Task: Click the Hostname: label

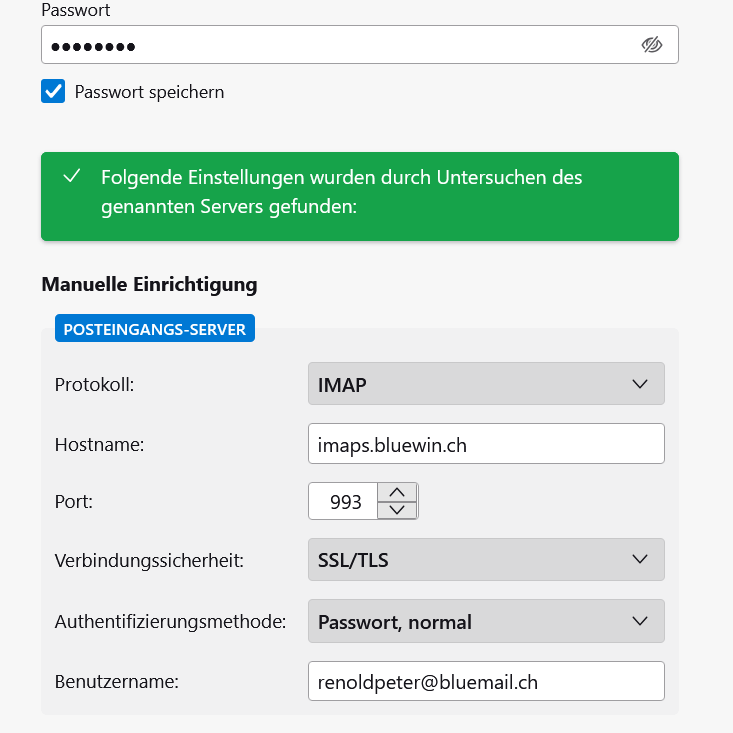Action: [x=99, y=445]
